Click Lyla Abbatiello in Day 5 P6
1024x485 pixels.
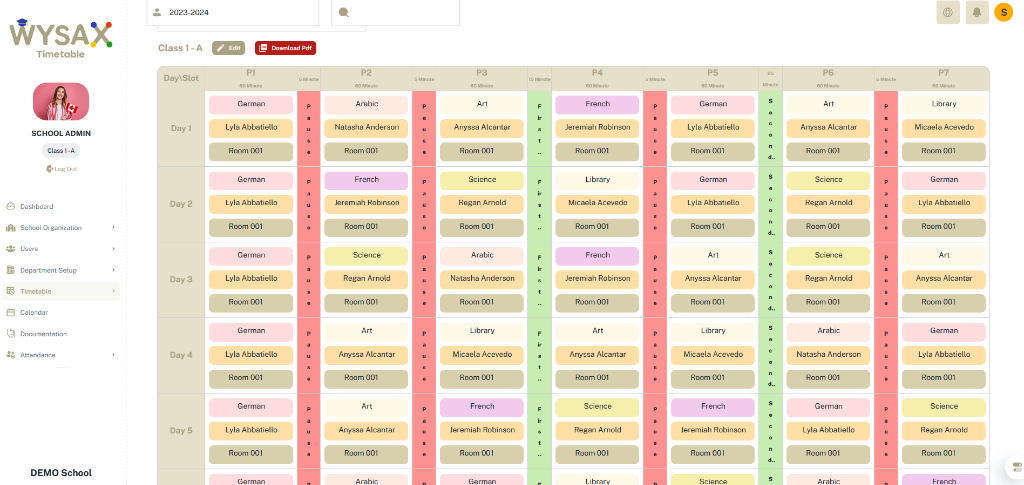[x=828, y=431]
